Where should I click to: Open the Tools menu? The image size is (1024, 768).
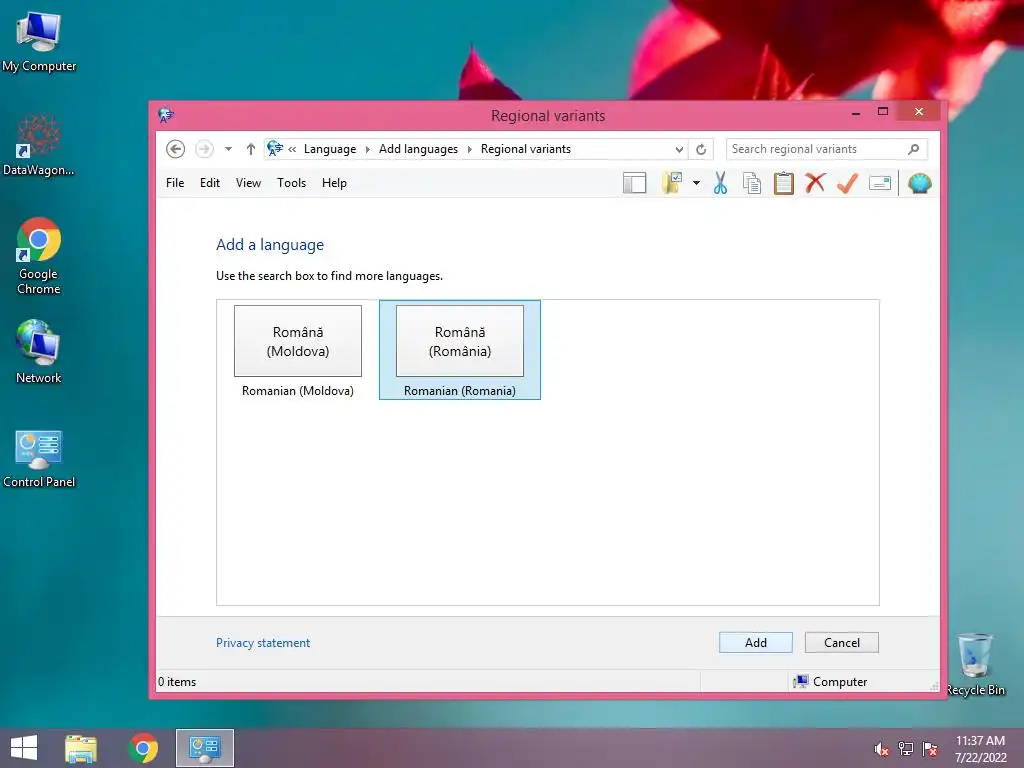click(291, 183)
